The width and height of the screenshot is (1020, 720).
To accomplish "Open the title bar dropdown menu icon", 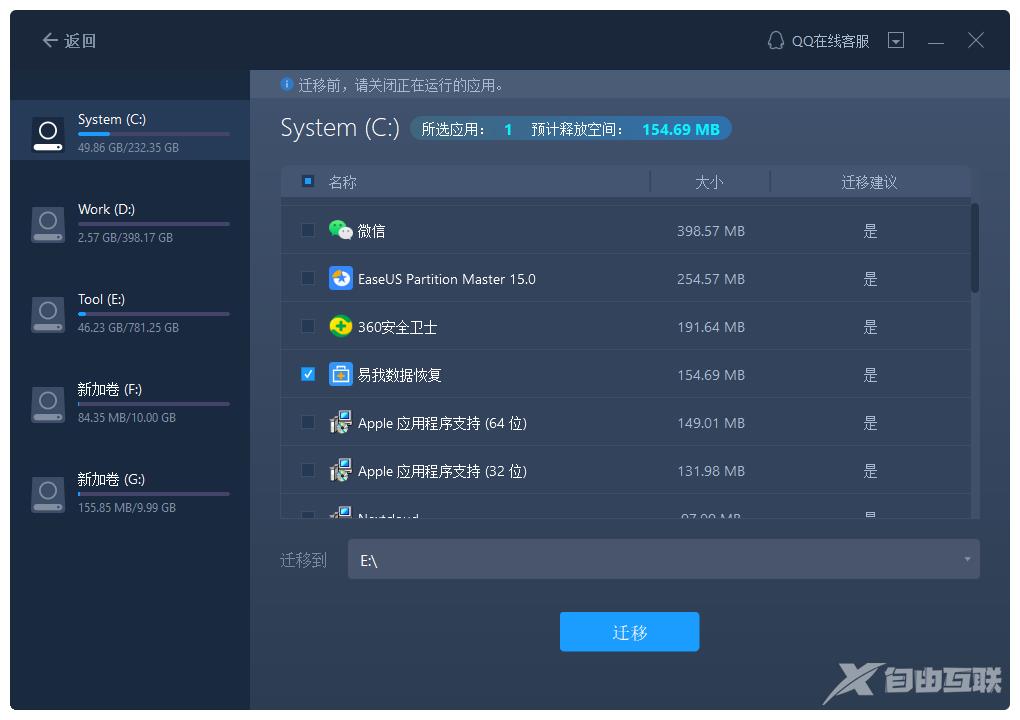I will (x=896, y=41).
